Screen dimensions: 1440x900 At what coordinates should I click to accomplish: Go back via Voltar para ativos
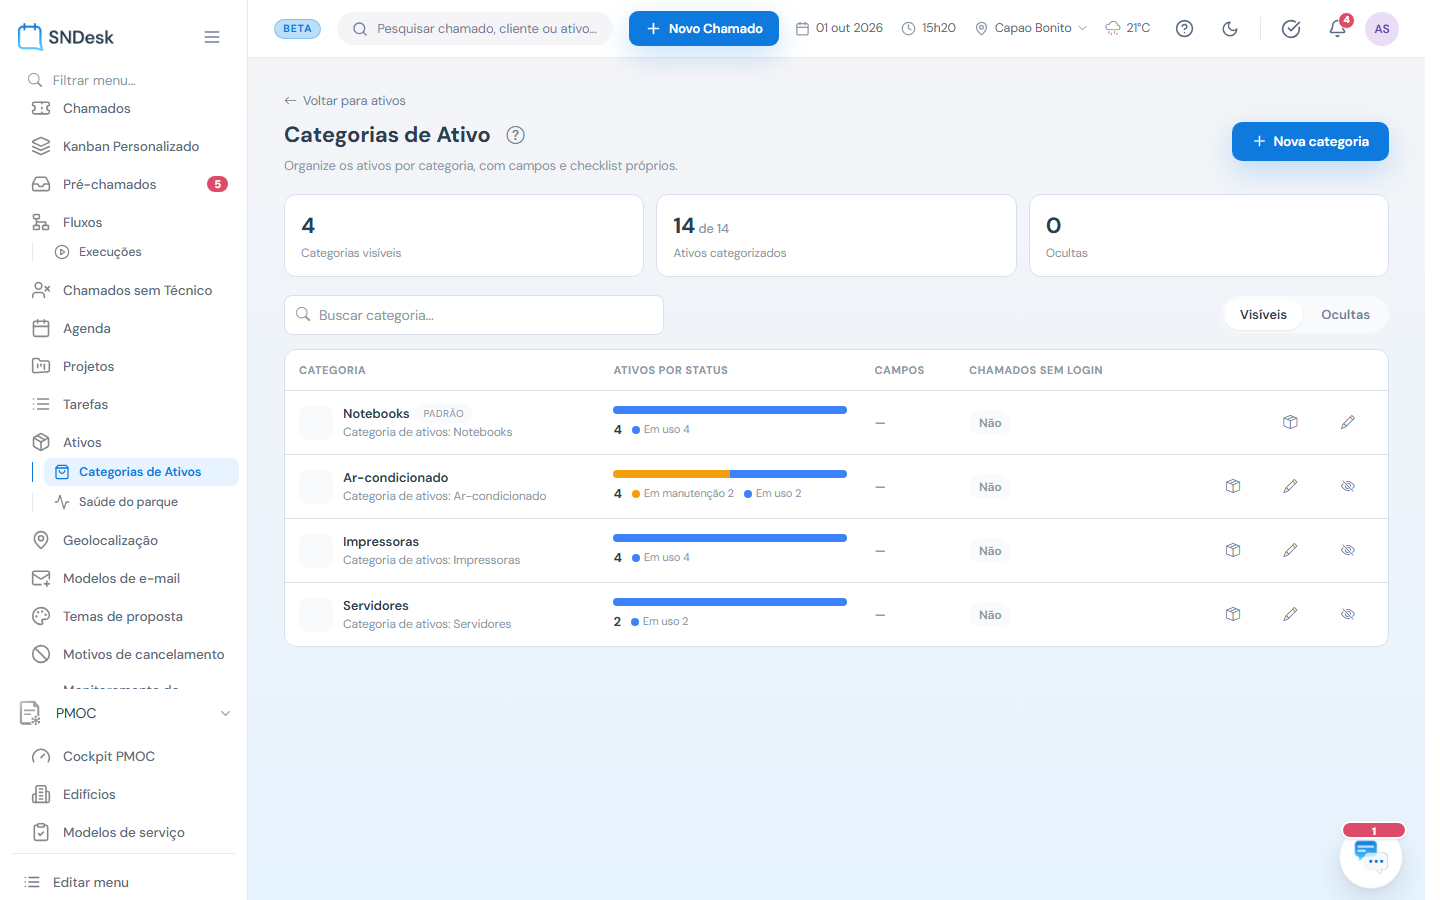pos(345,101)
